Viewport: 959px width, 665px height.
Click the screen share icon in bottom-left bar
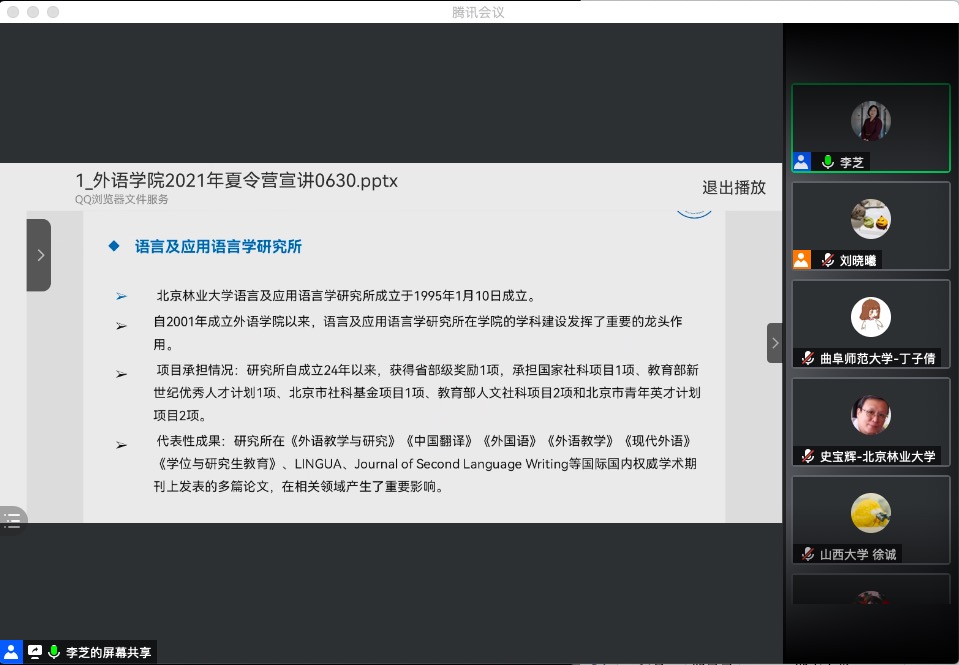point(35,652)
